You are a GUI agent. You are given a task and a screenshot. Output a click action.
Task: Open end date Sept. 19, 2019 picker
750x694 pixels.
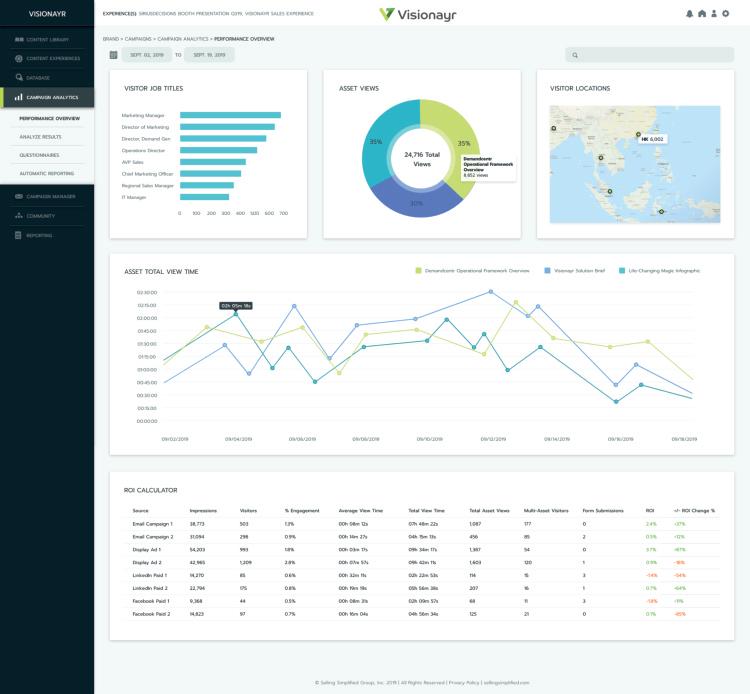click(x=210, y=55)
